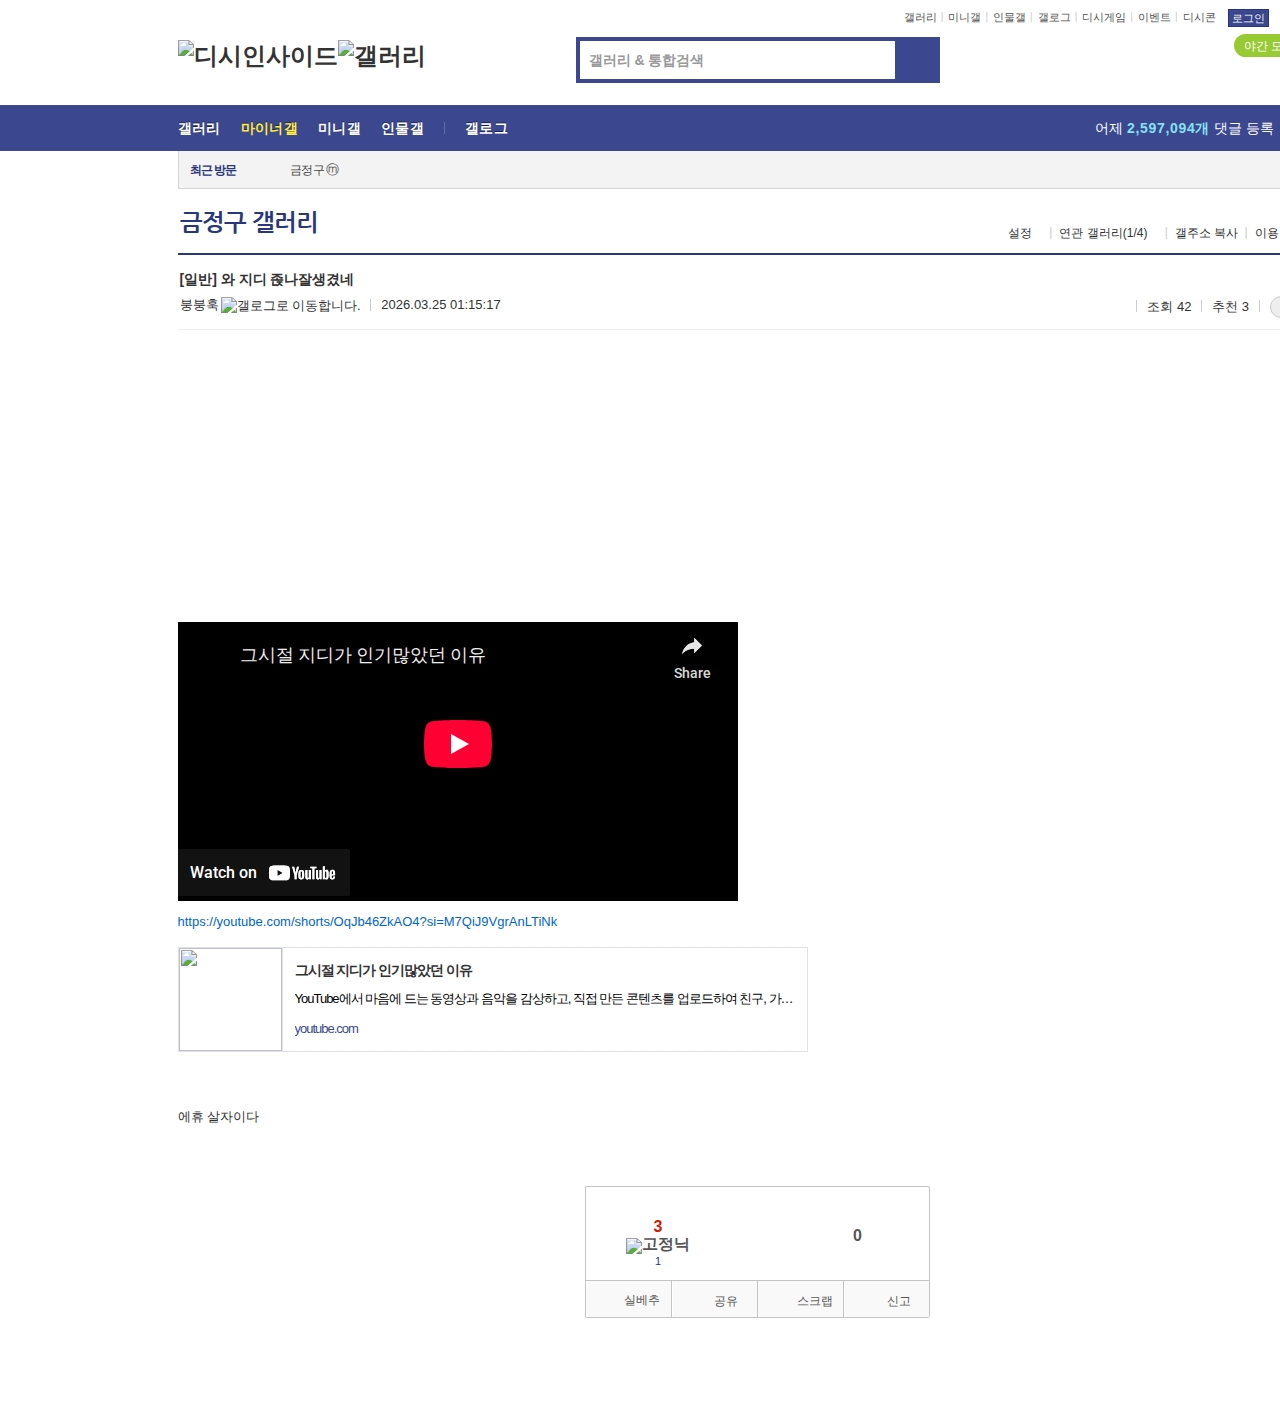This screenshot has width=1280, height=1404.
Task: Play the embedded YouTube video
Action: pyautogui.click(x=457, y=744)
